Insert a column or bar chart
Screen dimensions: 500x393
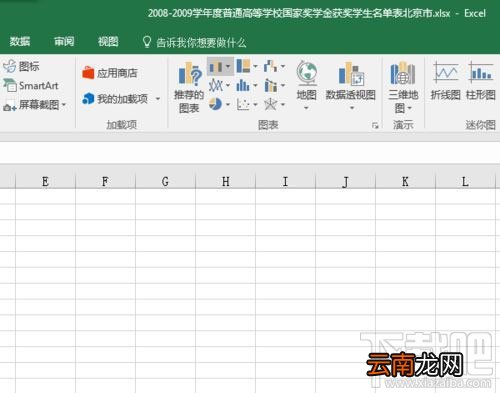coord(215,67)
